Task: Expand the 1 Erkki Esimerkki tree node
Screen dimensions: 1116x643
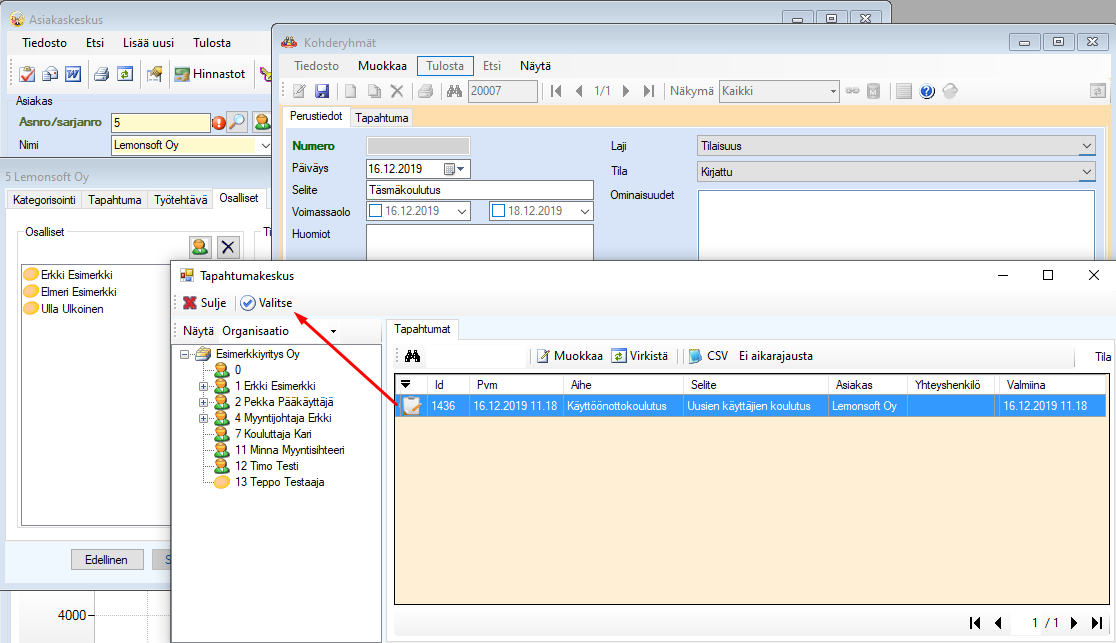Action: click(x=204, y=386)
